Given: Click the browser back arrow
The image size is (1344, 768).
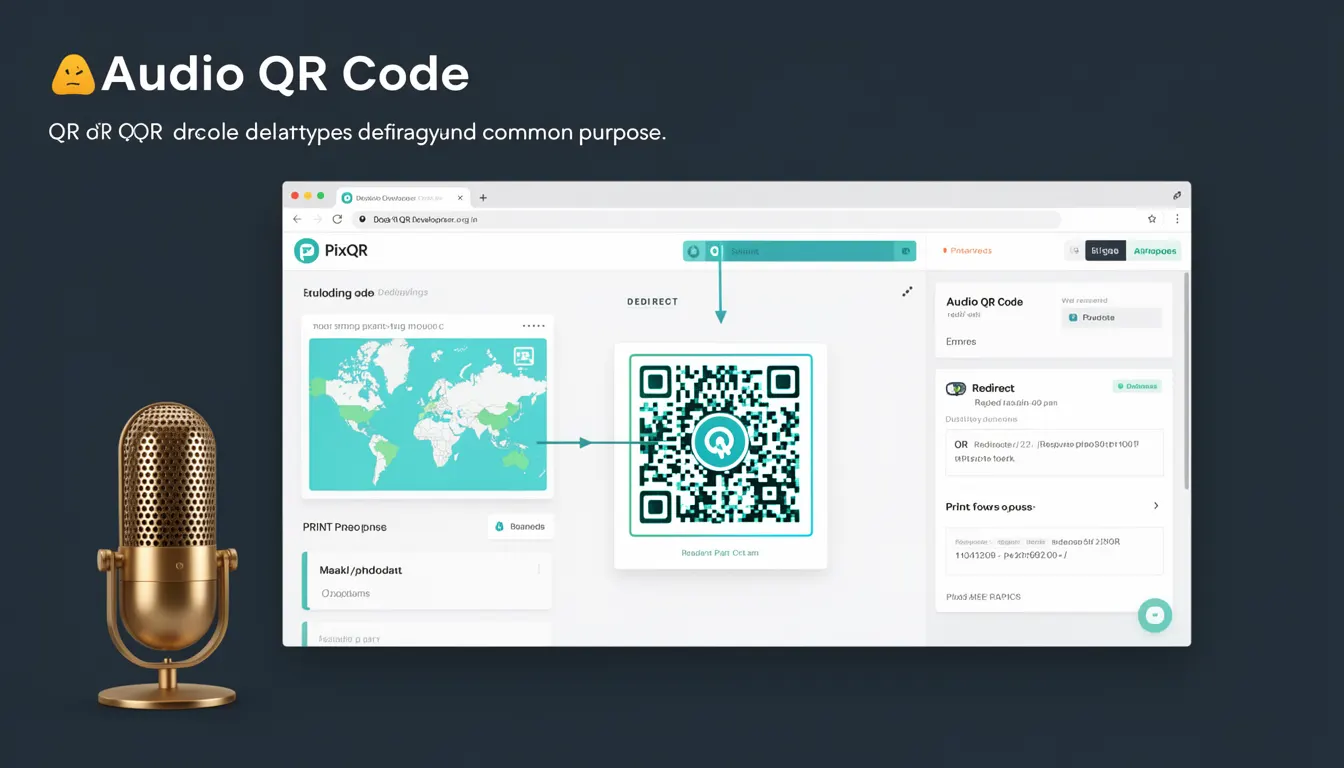Looking at the screenshot, I should (x=297, y=219).
